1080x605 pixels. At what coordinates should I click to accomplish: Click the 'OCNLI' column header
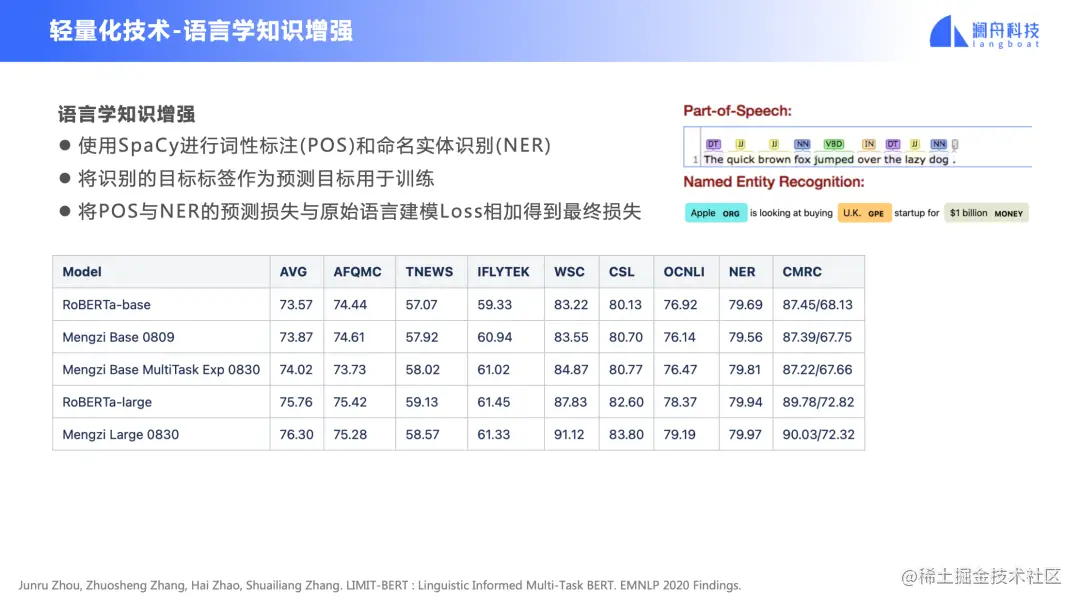click(684, 271)
